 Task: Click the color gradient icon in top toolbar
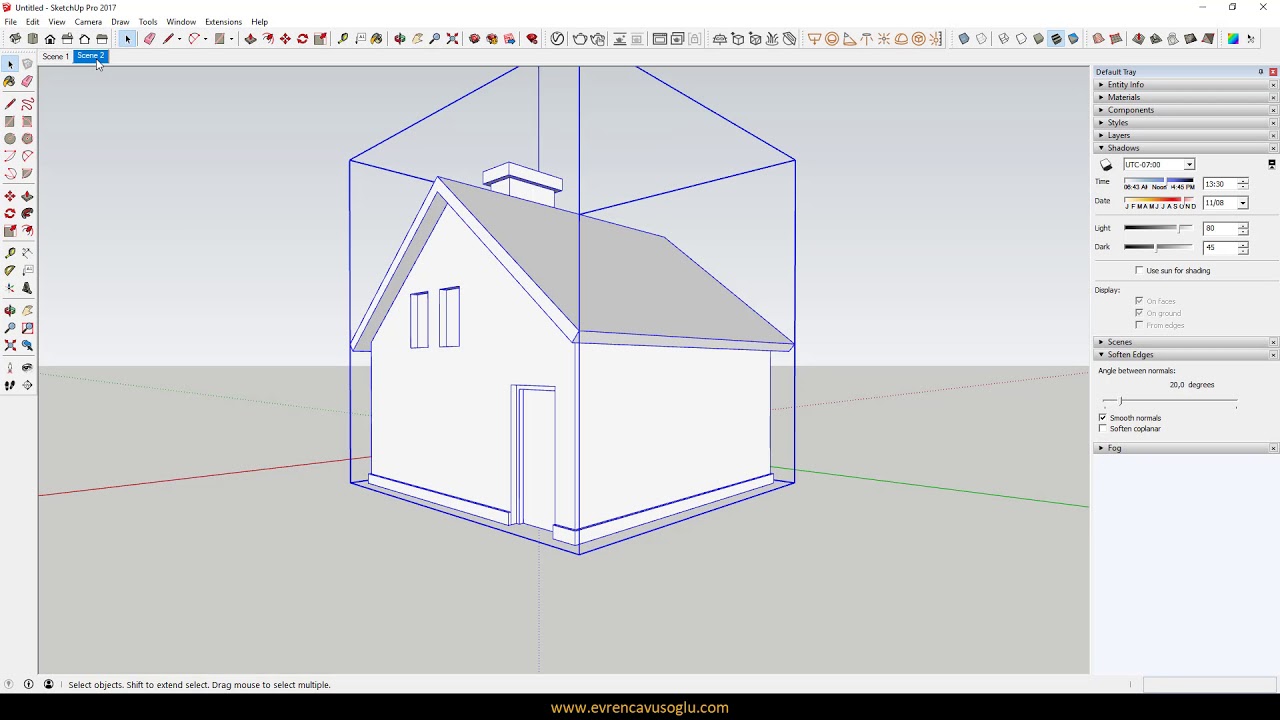click(1233, 39)
